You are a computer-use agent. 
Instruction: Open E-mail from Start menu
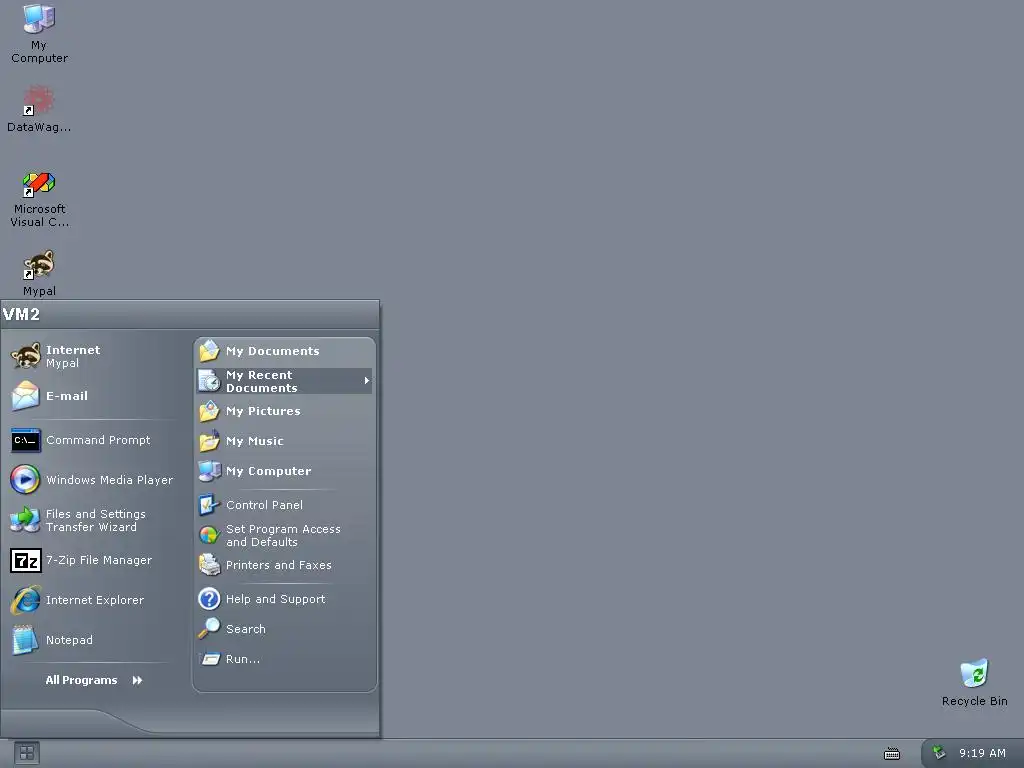[93, 396]
